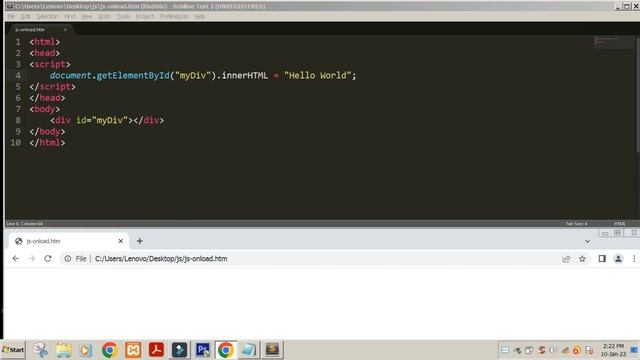Screen dimensions: 640x360
Task: Open Sublime Preferences menu
Action: (174, 16)
